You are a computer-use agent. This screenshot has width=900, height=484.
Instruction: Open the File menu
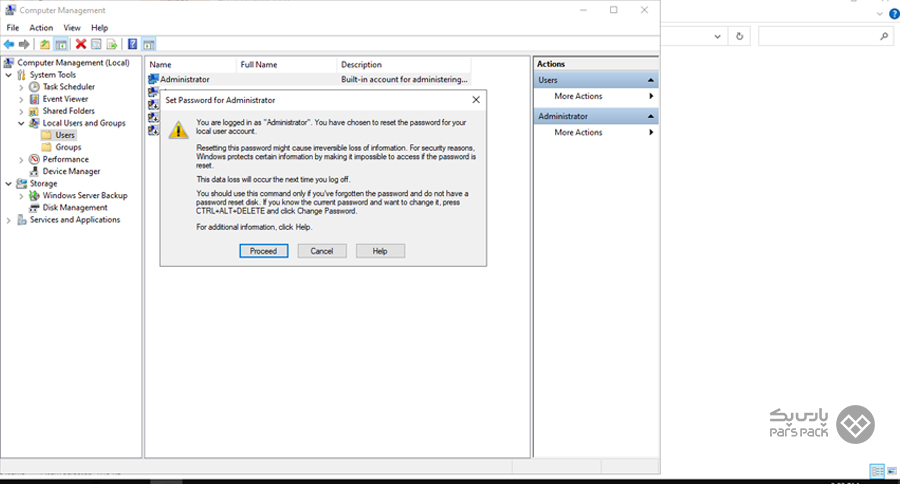point(13,28)
